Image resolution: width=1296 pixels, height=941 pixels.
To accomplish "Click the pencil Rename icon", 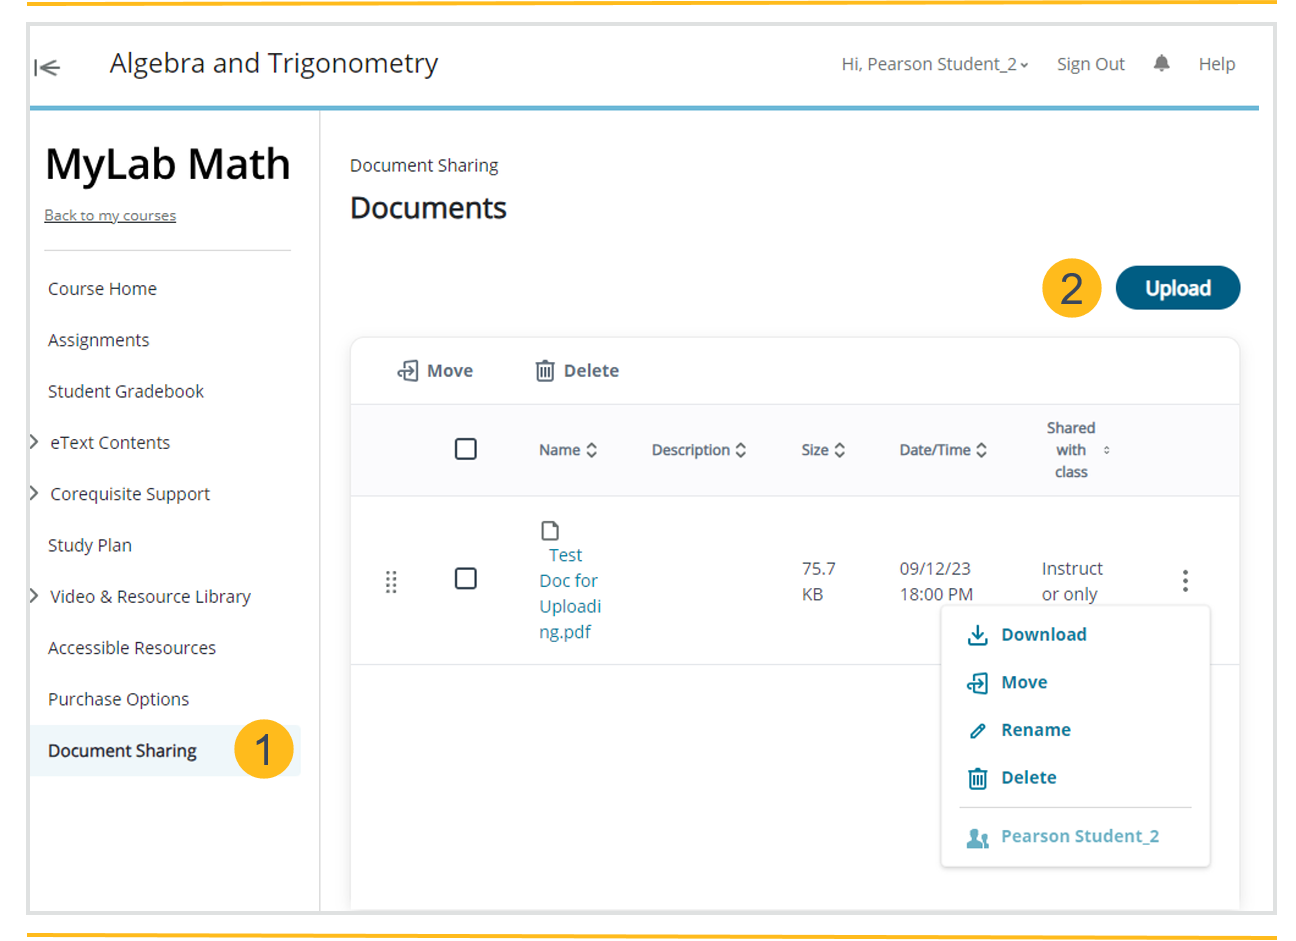I will pyautogui.click(x=978, y=731).
